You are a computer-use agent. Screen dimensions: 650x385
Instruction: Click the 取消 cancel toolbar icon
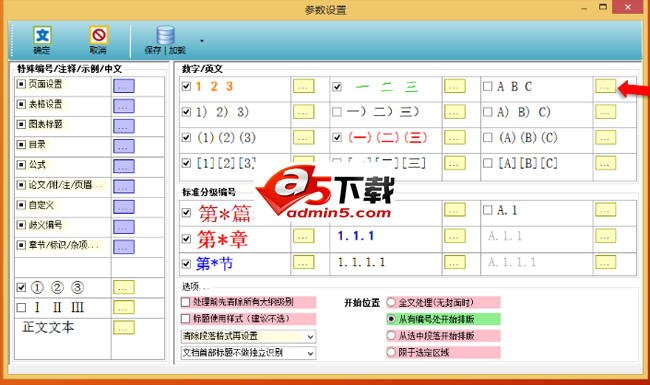pos(98,36)
